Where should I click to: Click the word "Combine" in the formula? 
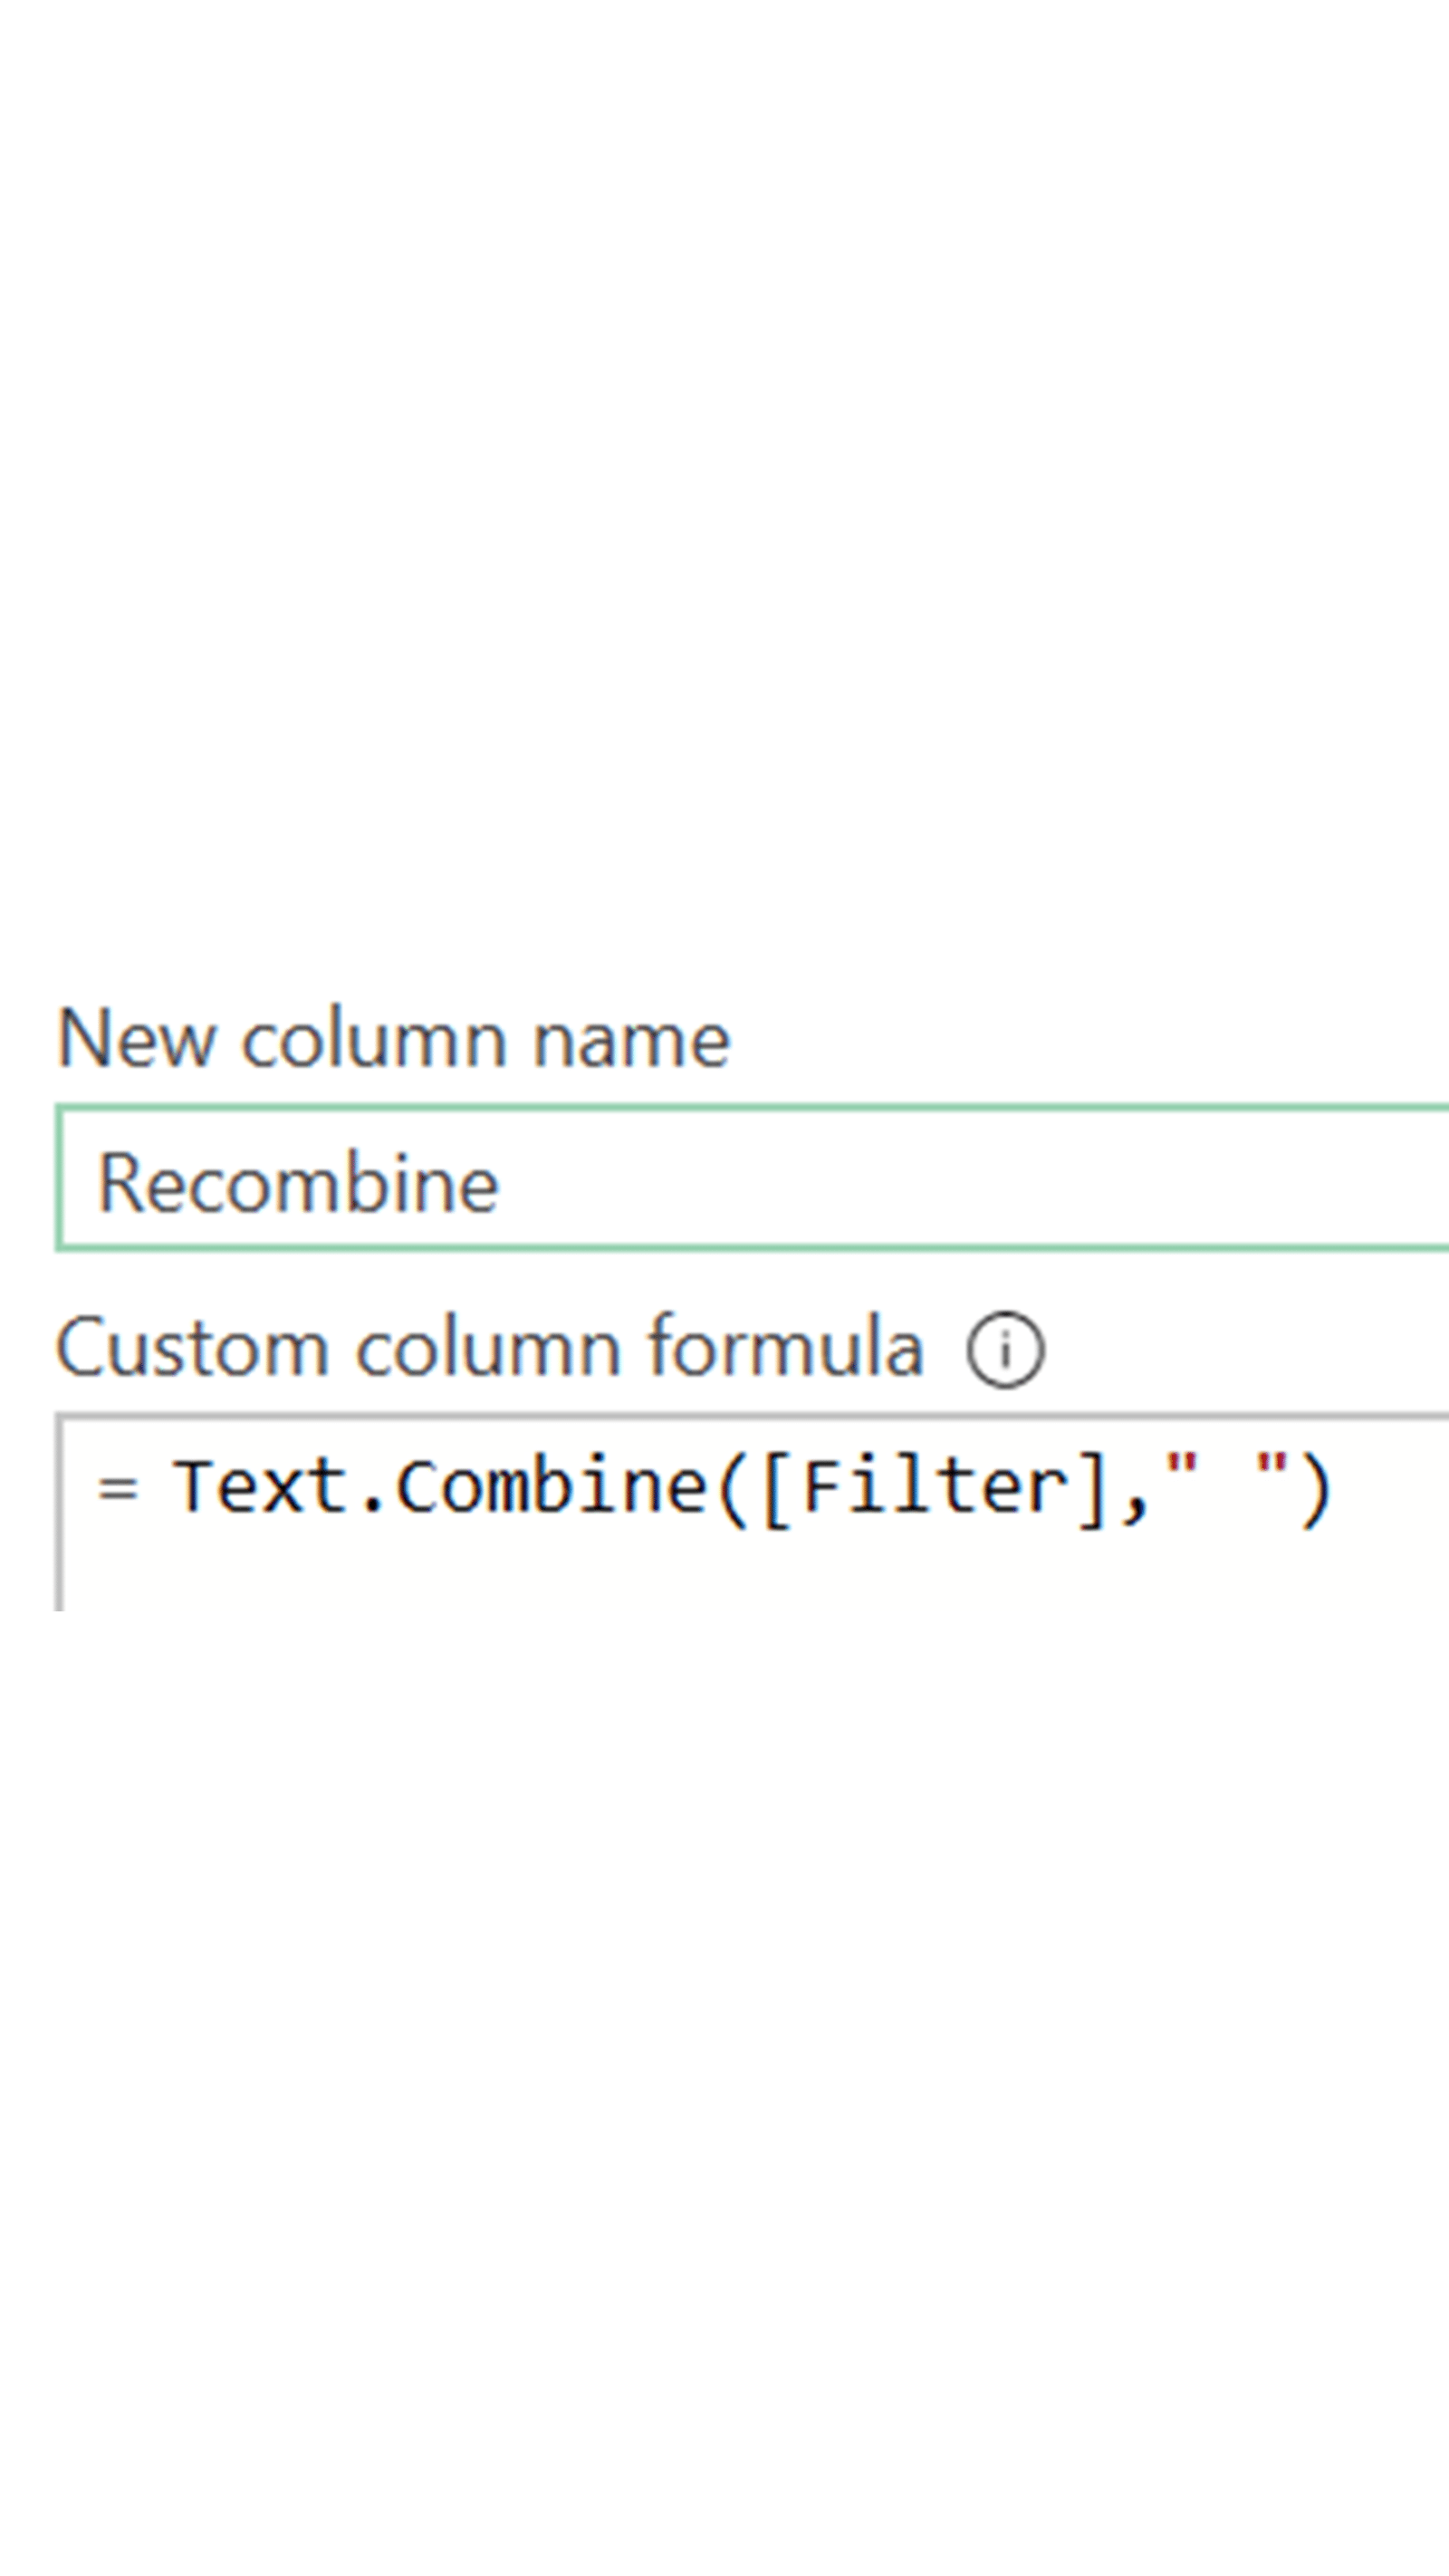552,1486
